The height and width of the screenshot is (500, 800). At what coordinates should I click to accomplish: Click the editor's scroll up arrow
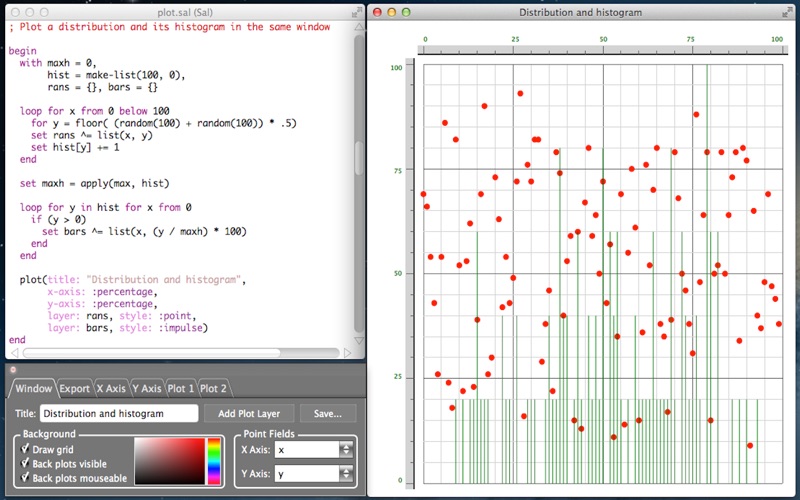click(359, 27)
